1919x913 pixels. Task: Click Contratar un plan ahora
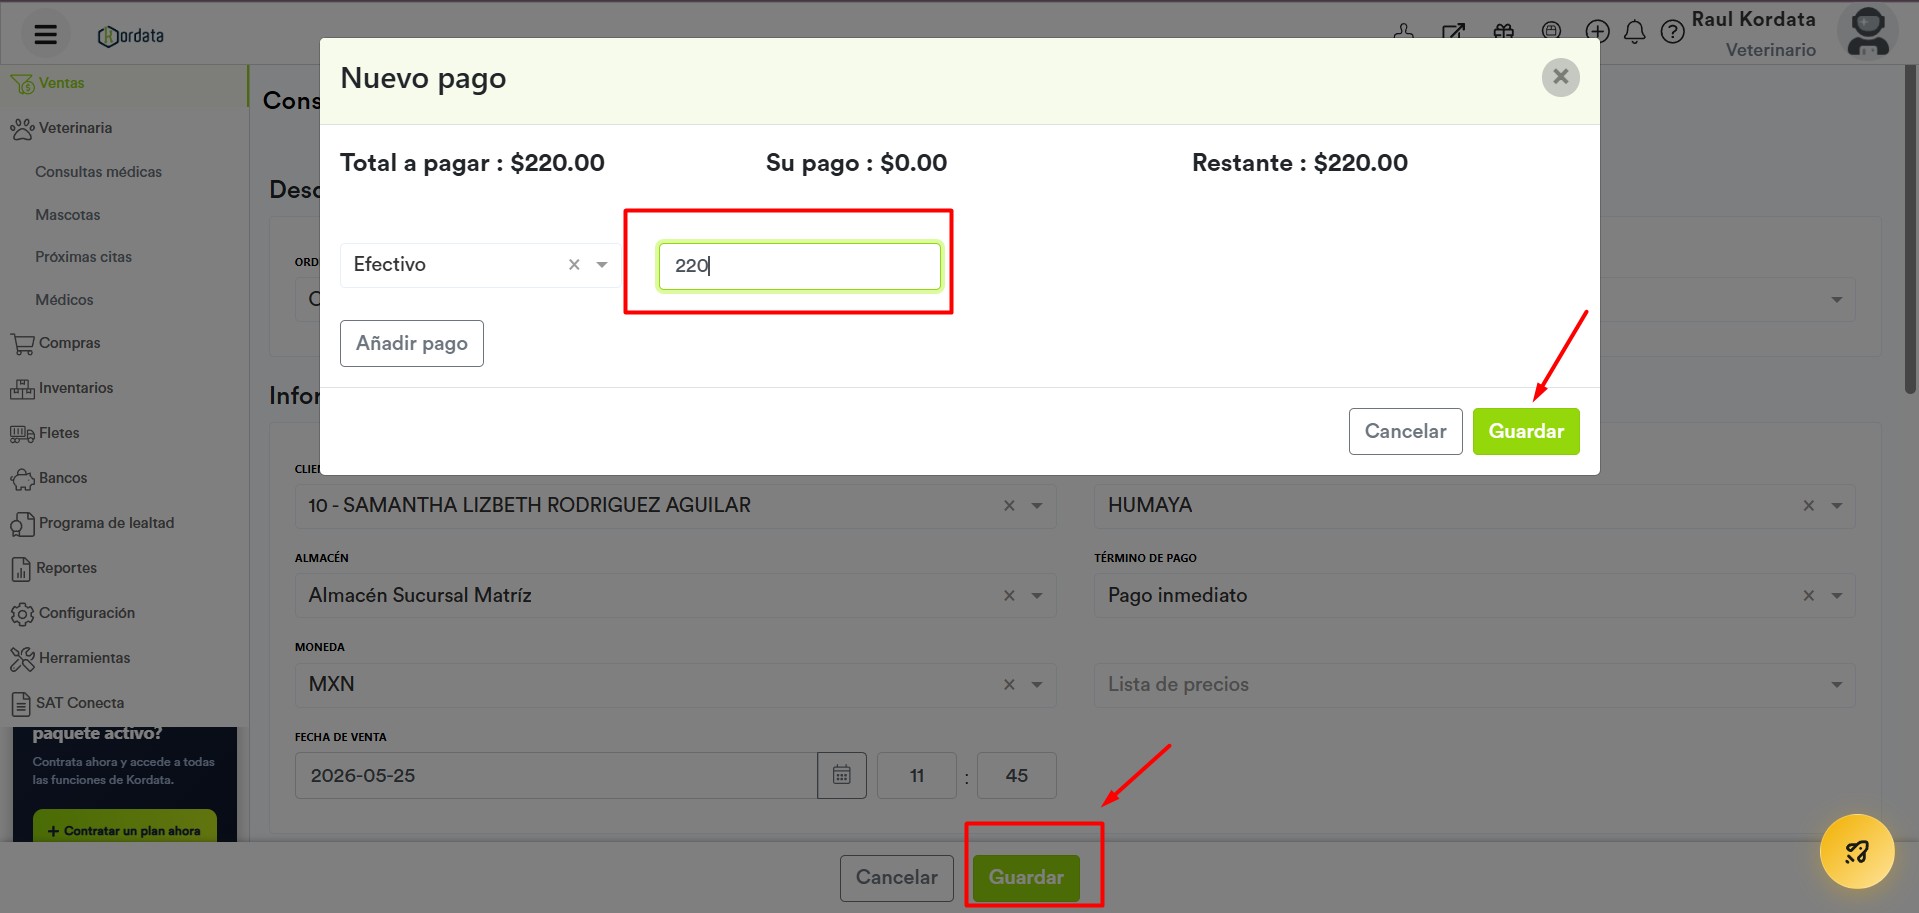click(125, 828)
